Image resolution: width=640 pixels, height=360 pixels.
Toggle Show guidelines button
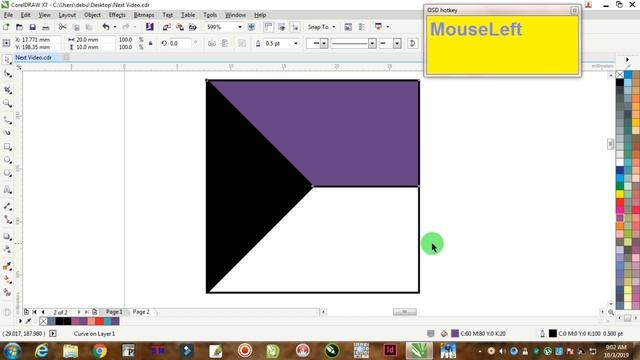point(295,27)
